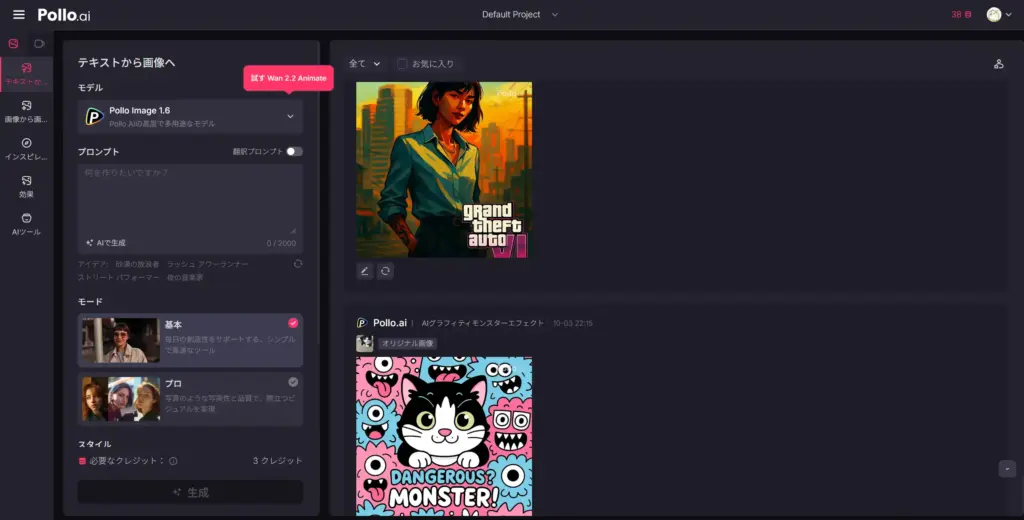Open AIツール in the sidebar
Viewport: 1024px width, 520px height.
point(26,223)
